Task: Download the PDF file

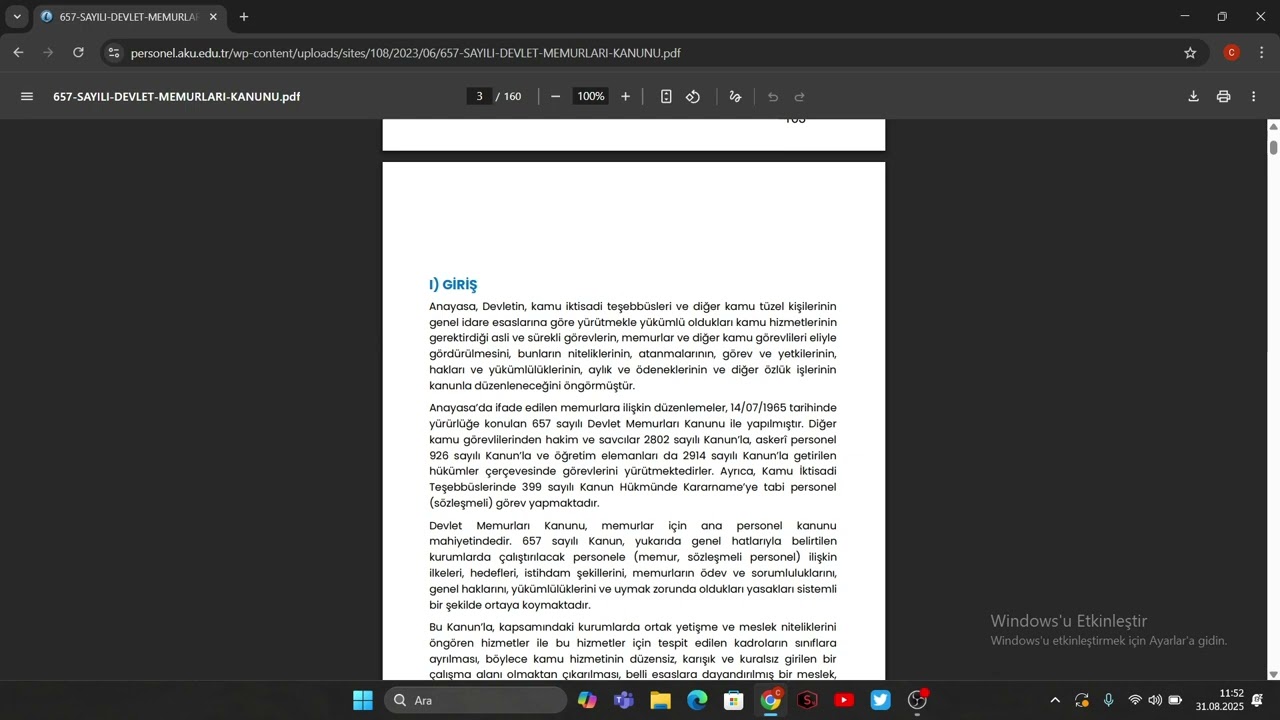Action: [1193, 97]
